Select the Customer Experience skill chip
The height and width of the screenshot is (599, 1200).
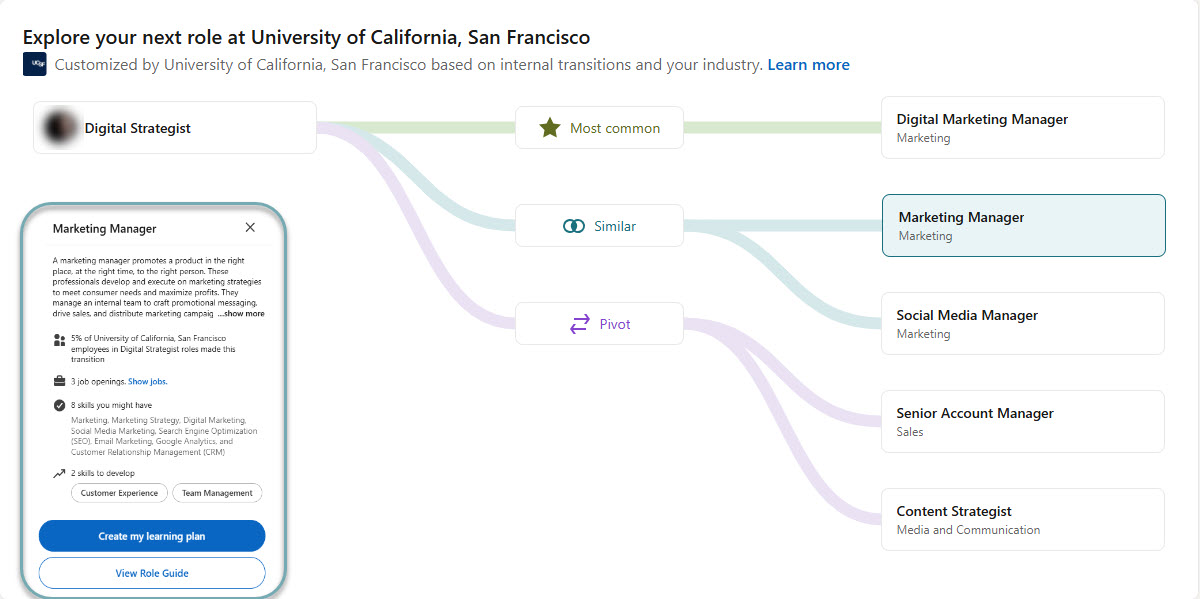(119, 493)
